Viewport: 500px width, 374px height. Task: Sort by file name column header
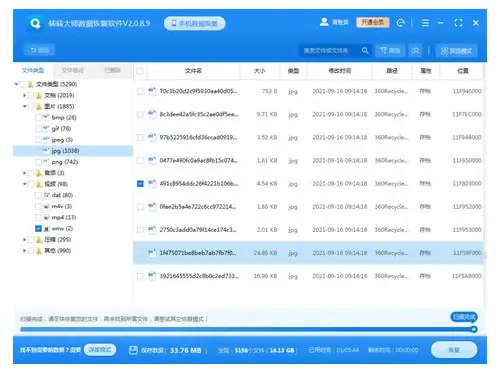(x=193, y=71)
